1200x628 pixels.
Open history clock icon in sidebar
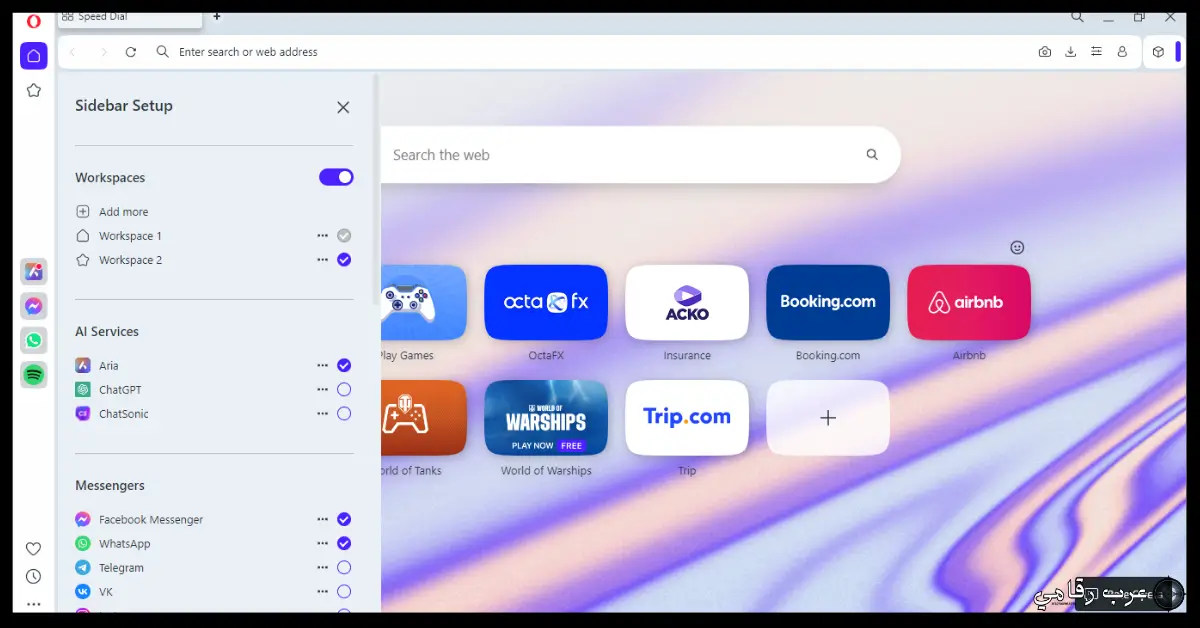pos(34,576)
